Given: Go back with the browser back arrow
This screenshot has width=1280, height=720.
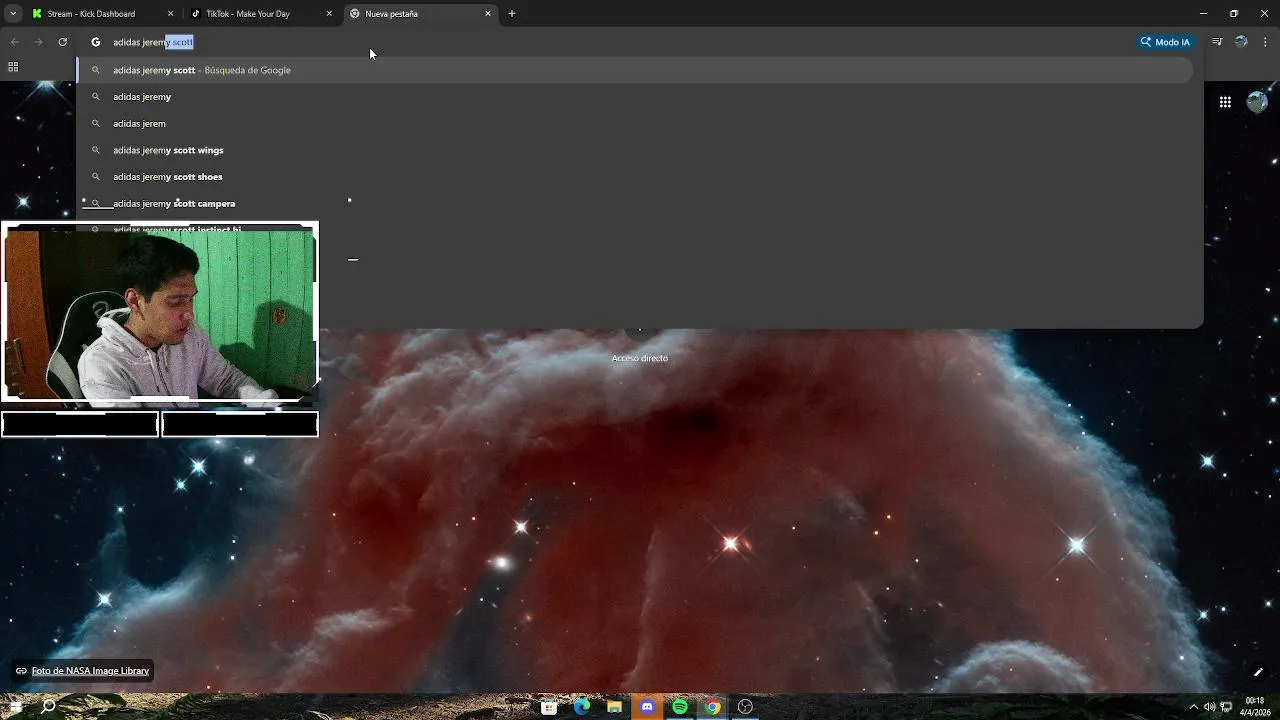Looking at the screenshot, I should click(14, 42).
